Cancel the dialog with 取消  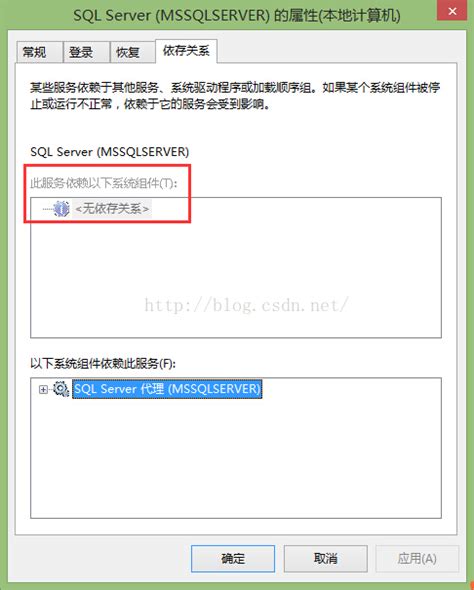325,559
